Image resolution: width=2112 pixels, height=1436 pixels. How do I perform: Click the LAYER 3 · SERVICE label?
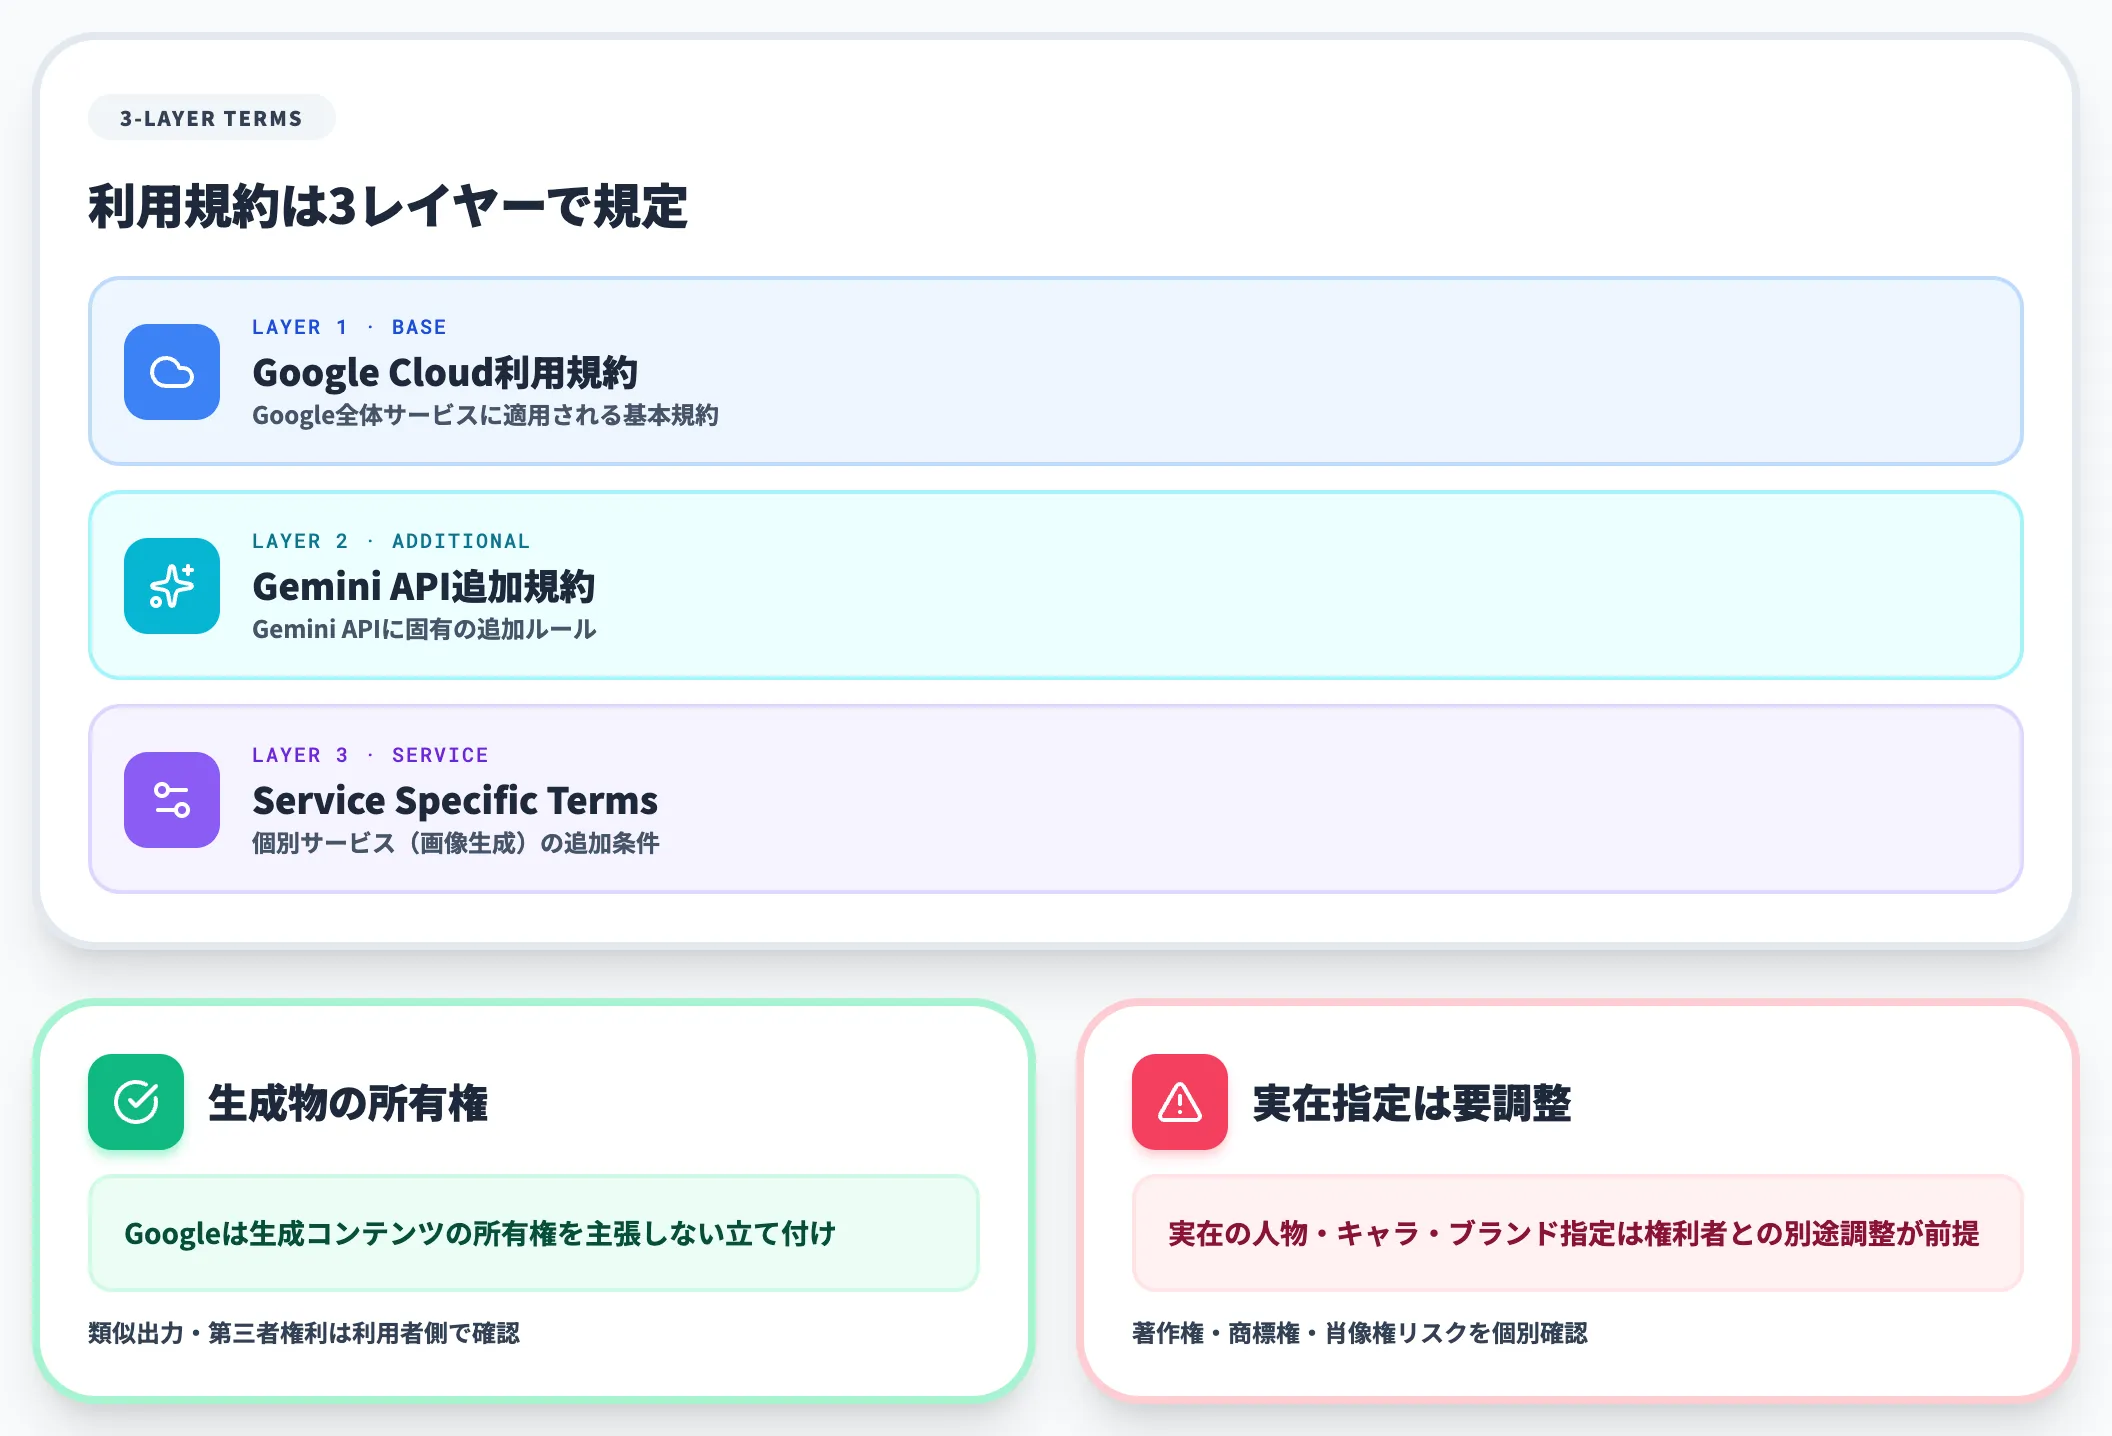tap(370, 755)
